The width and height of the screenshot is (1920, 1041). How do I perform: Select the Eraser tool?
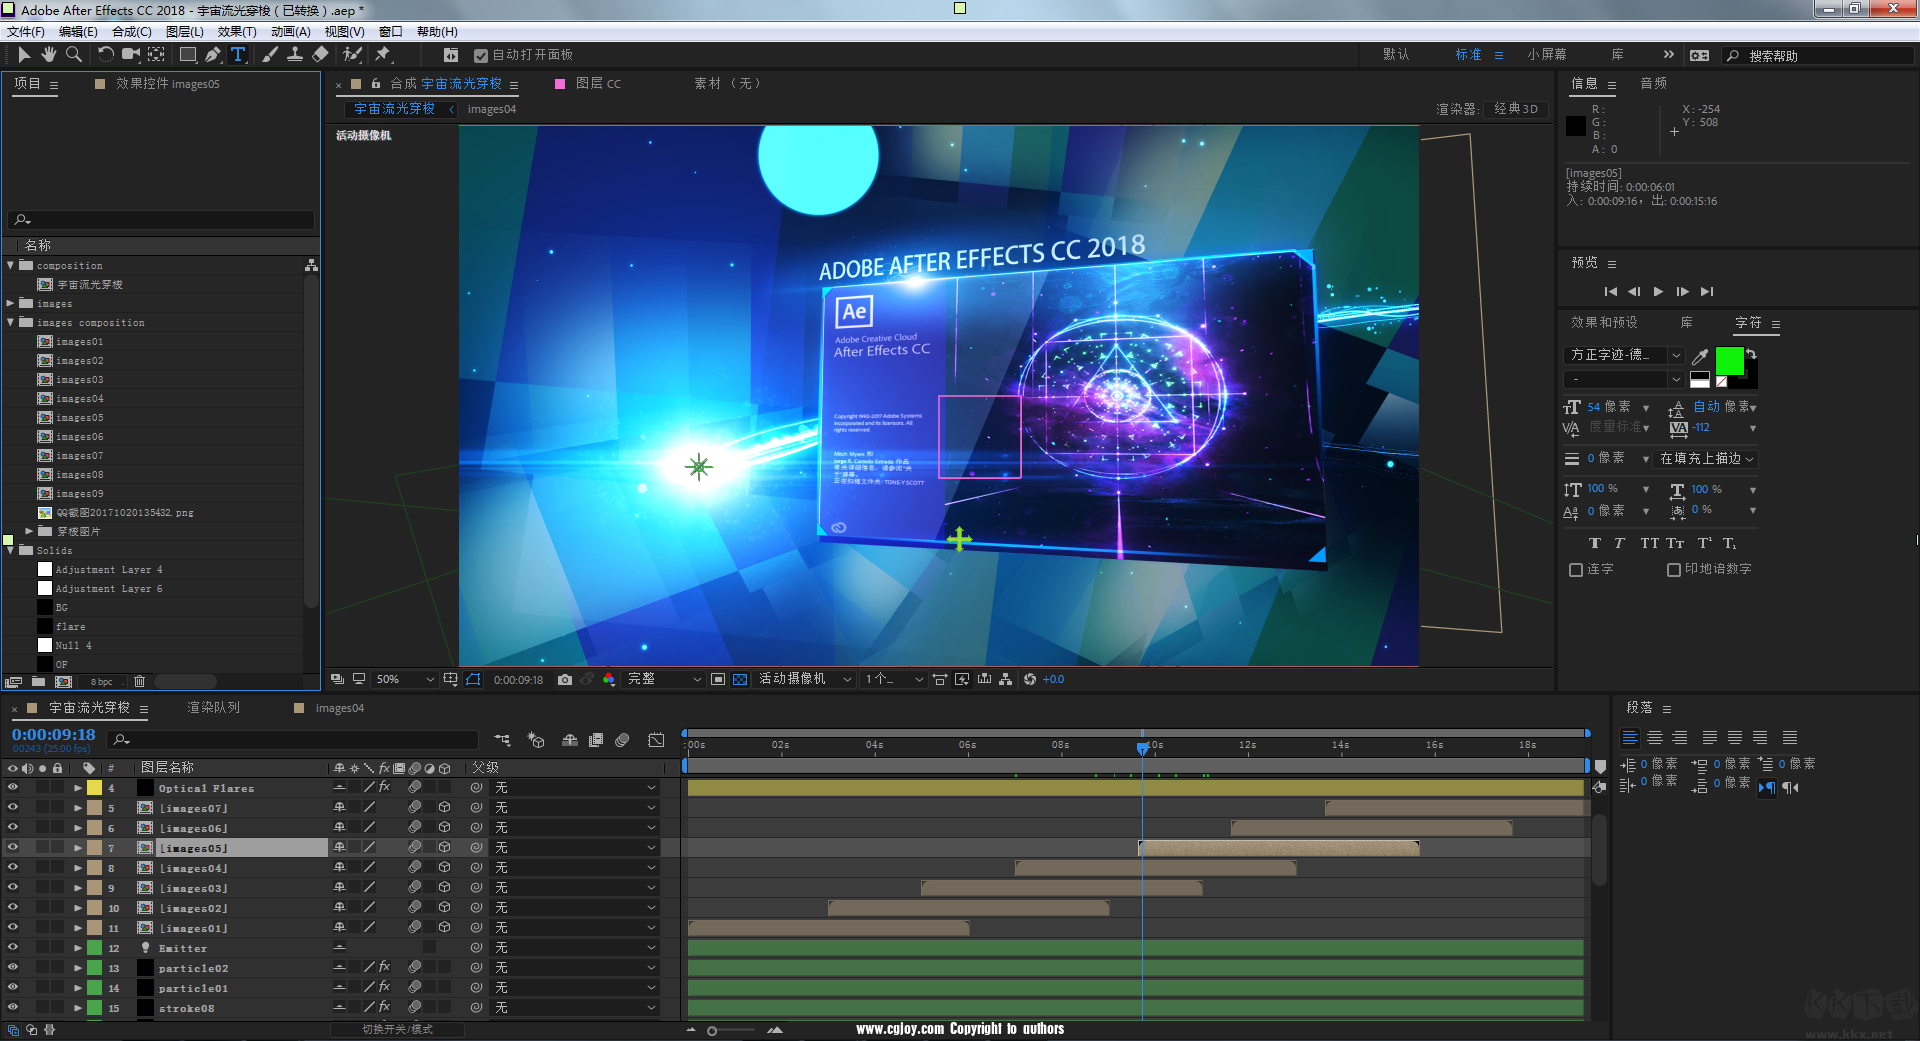[320, 55]
